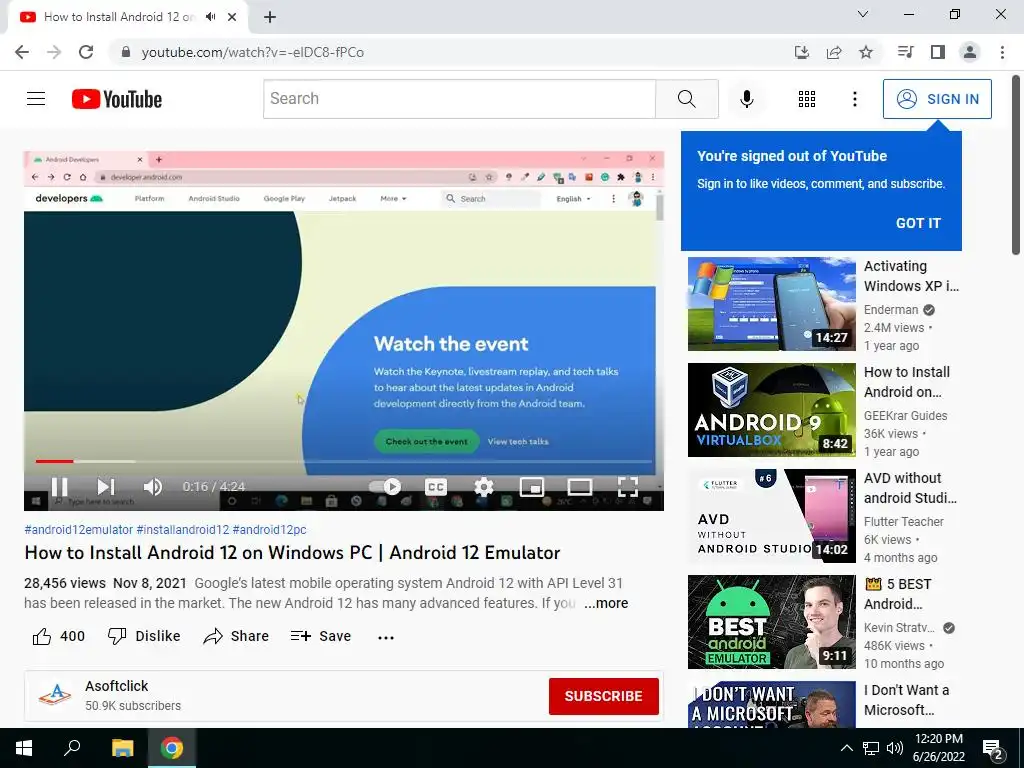Expand description with ...more

click(606, 603)
